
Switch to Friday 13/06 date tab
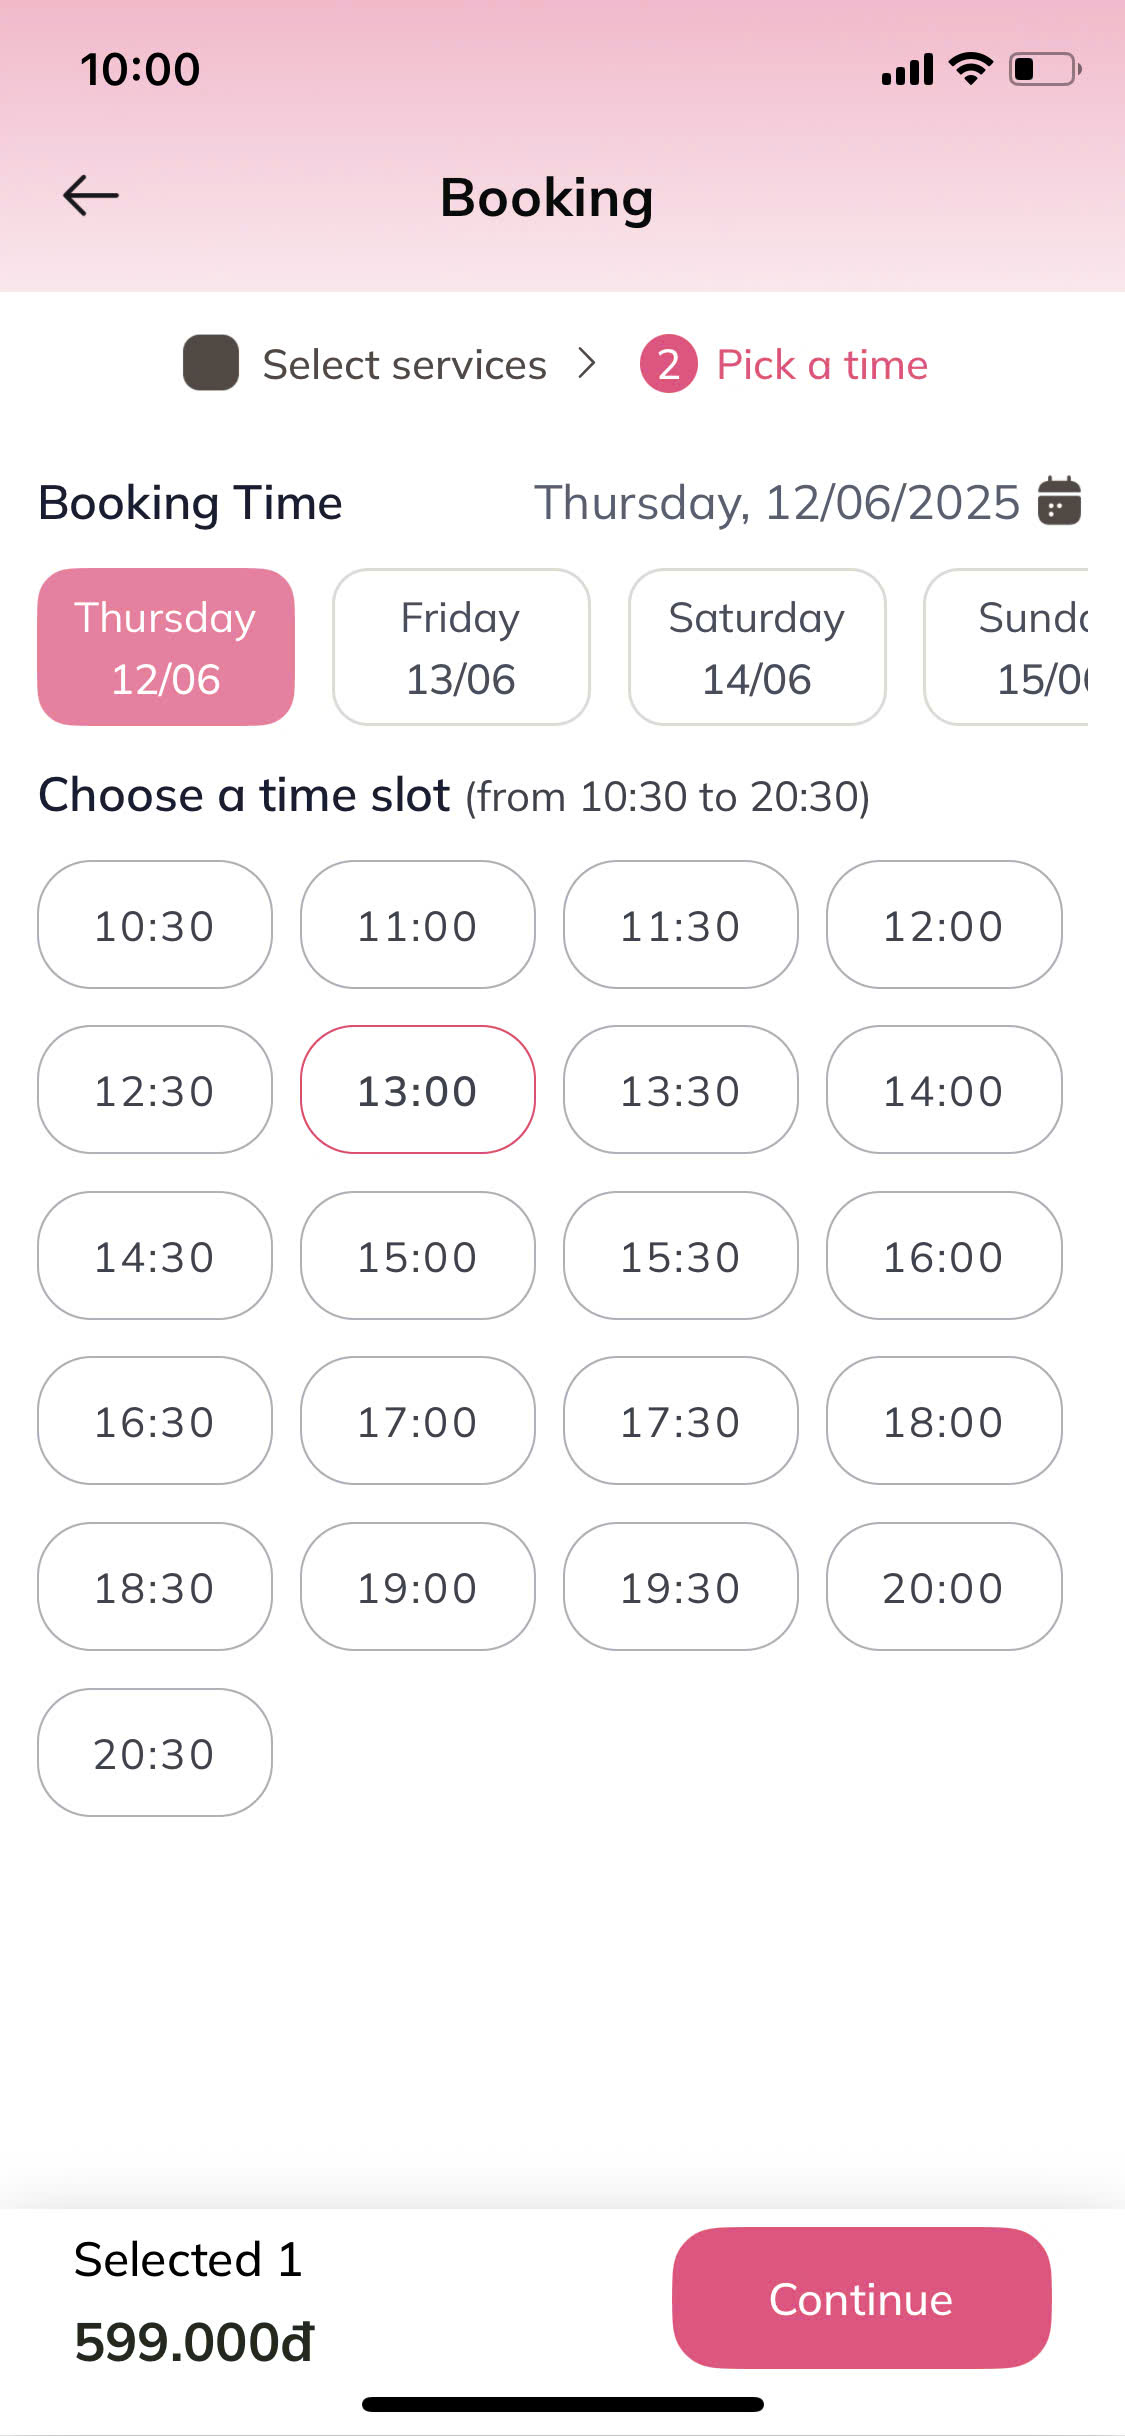(461, 647)
